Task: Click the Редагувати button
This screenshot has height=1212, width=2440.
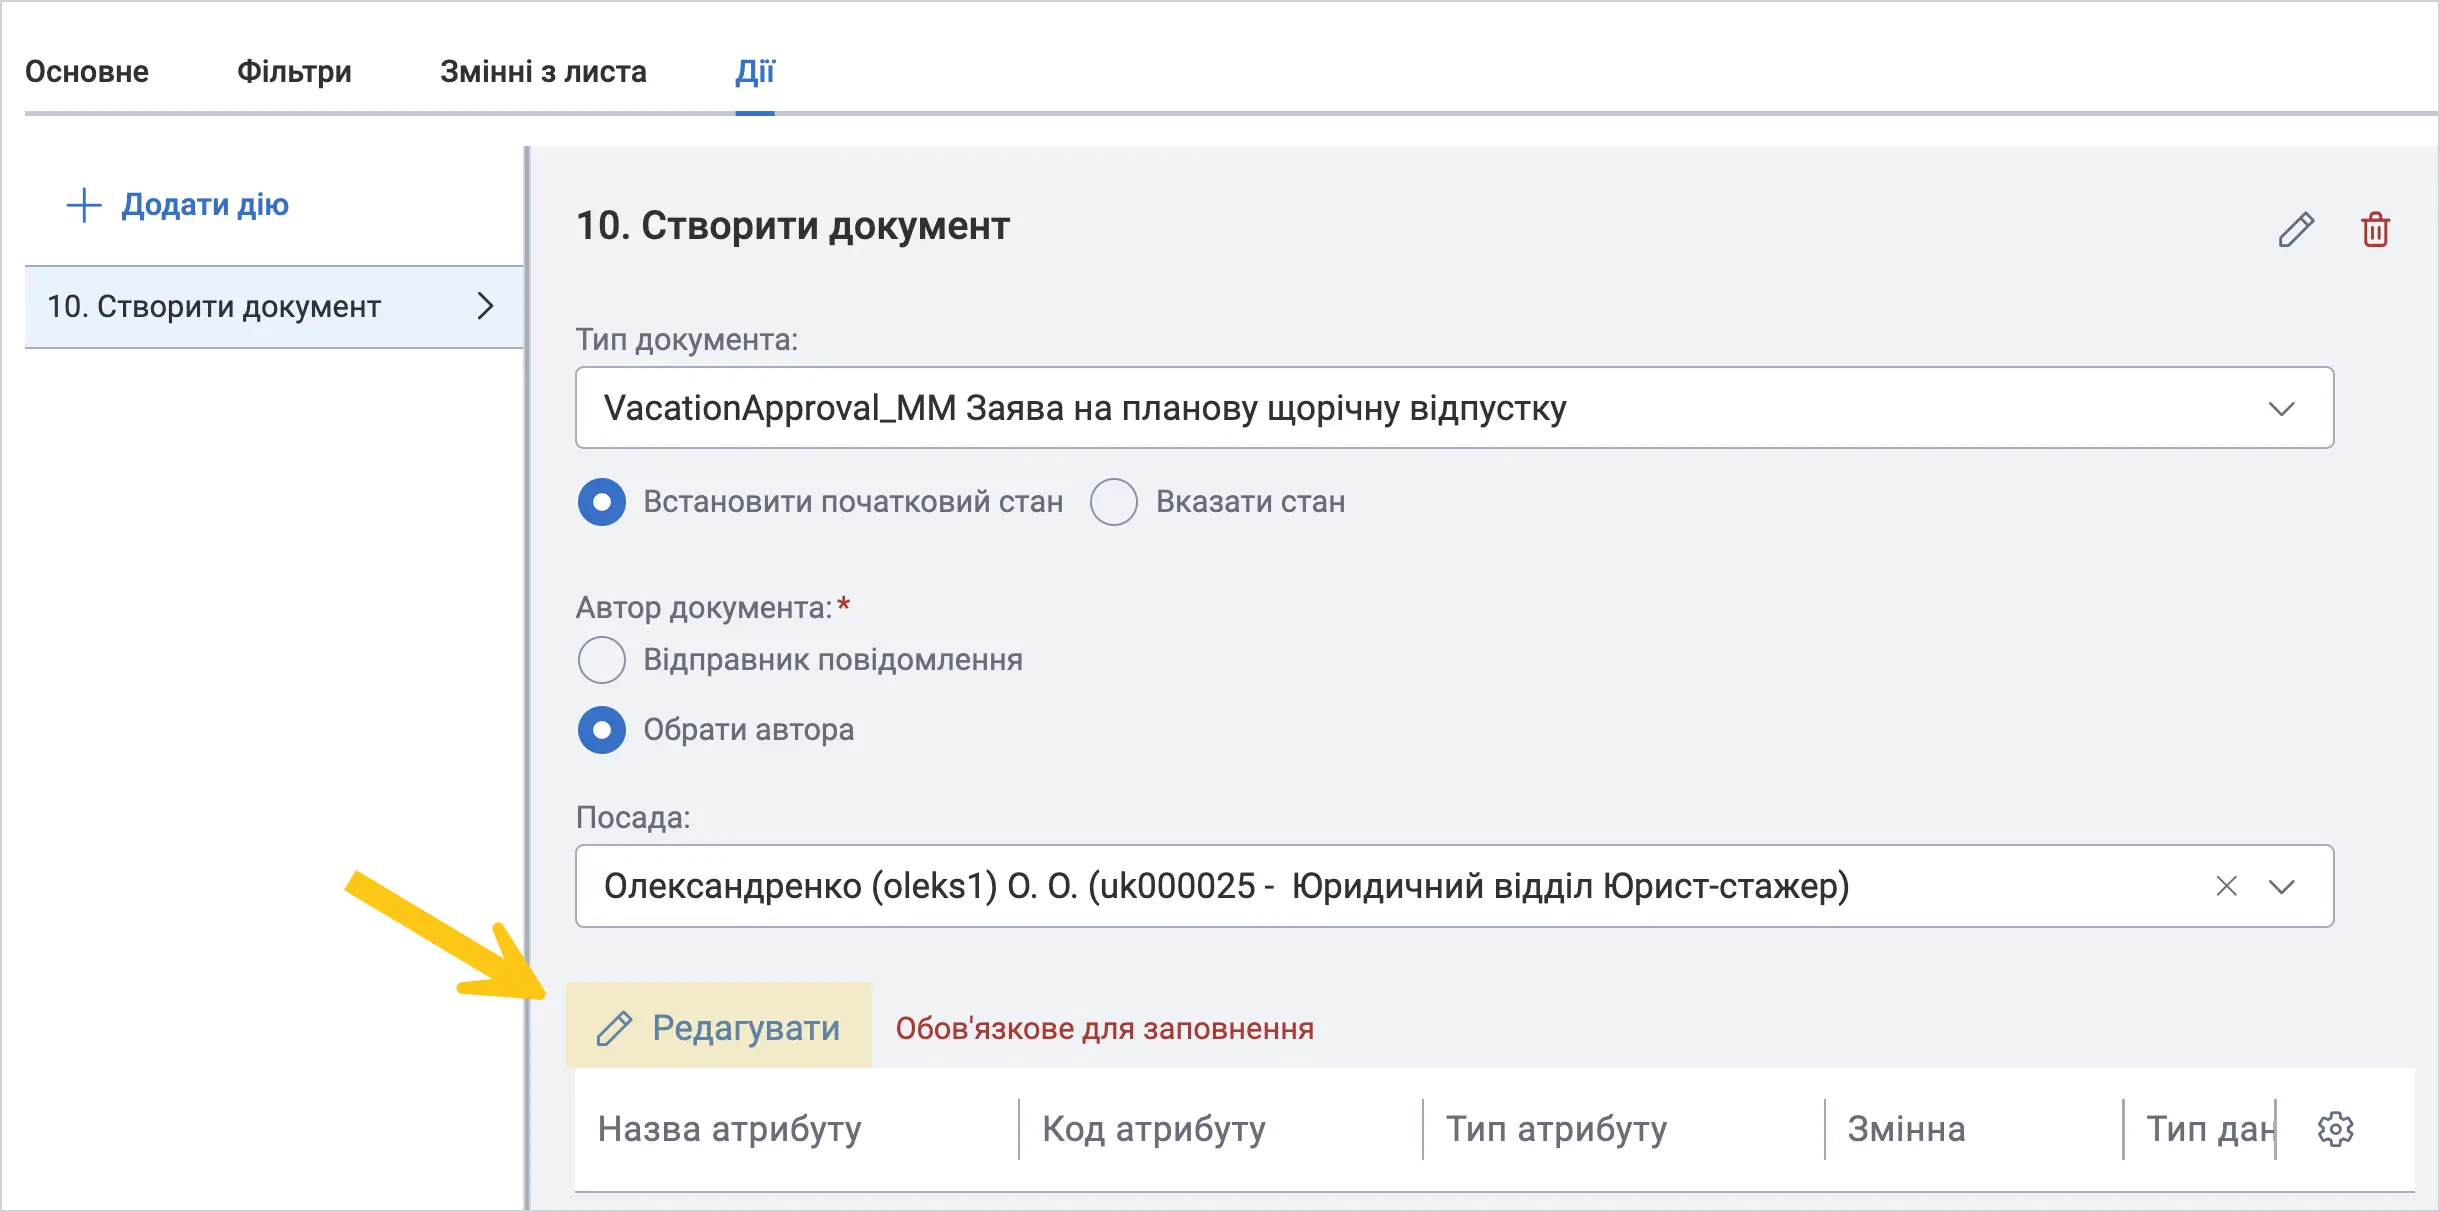Action: [x=719, y=1027]
